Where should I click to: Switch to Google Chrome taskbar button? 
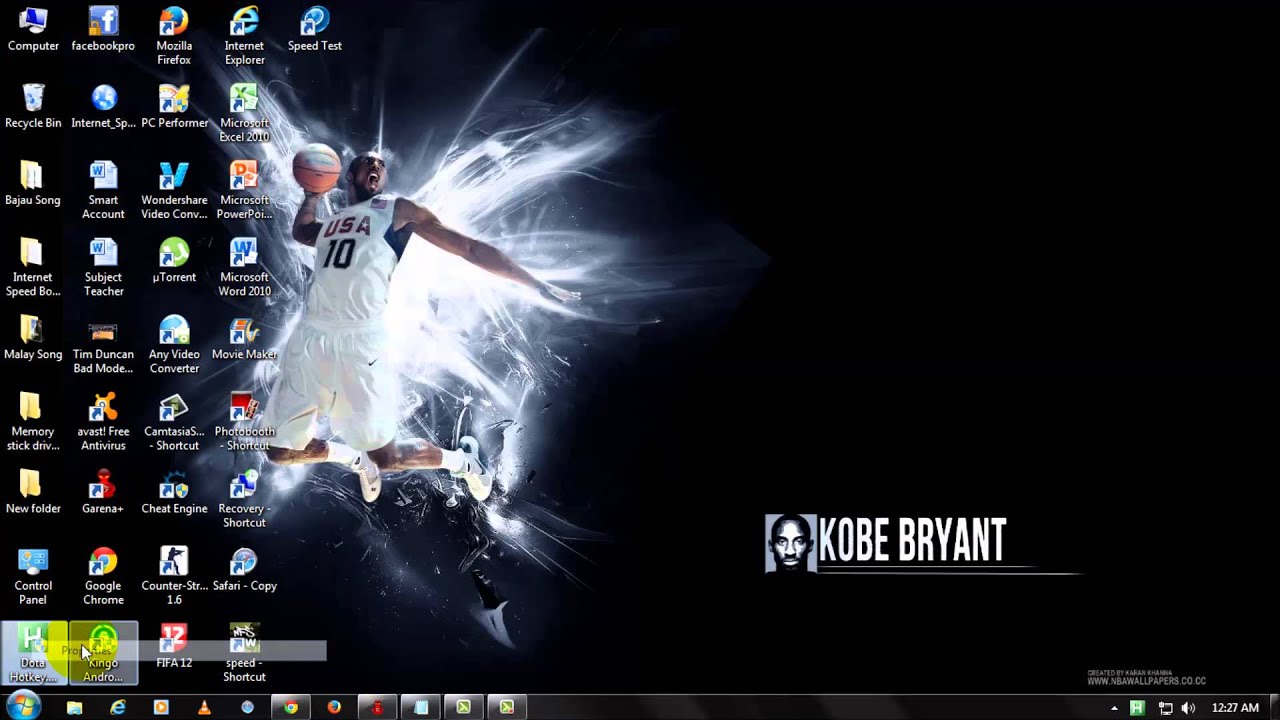click(x=291, y=707)
